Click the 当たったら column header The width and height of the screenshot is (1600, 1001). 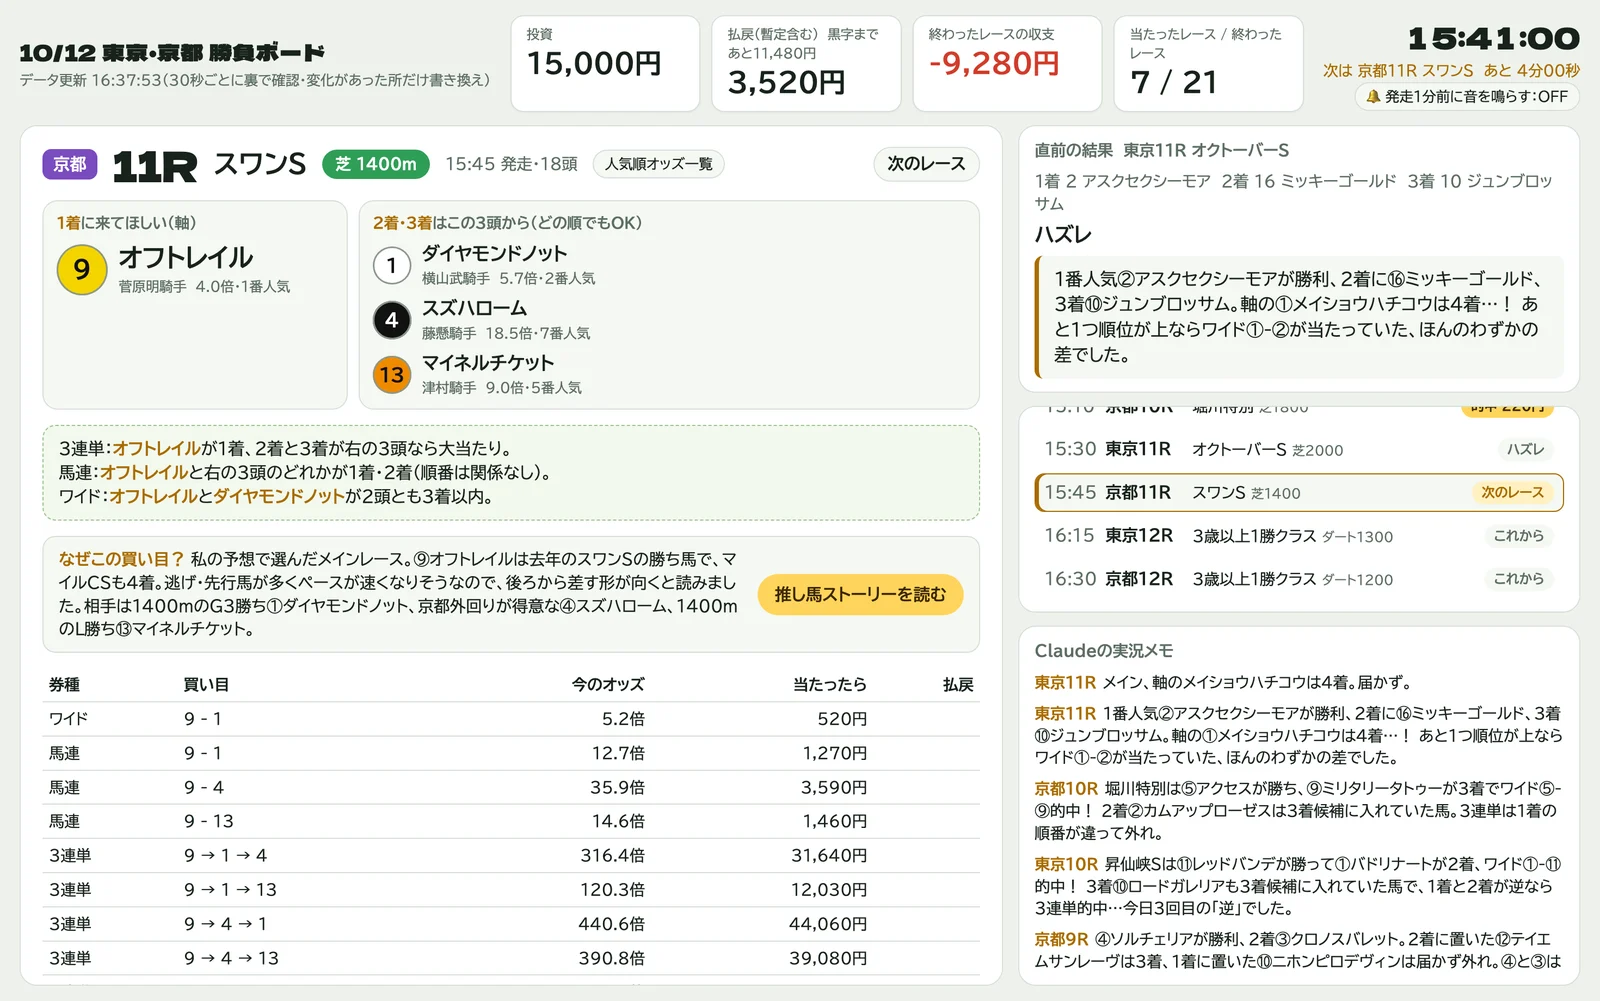[x=830, y=685]
